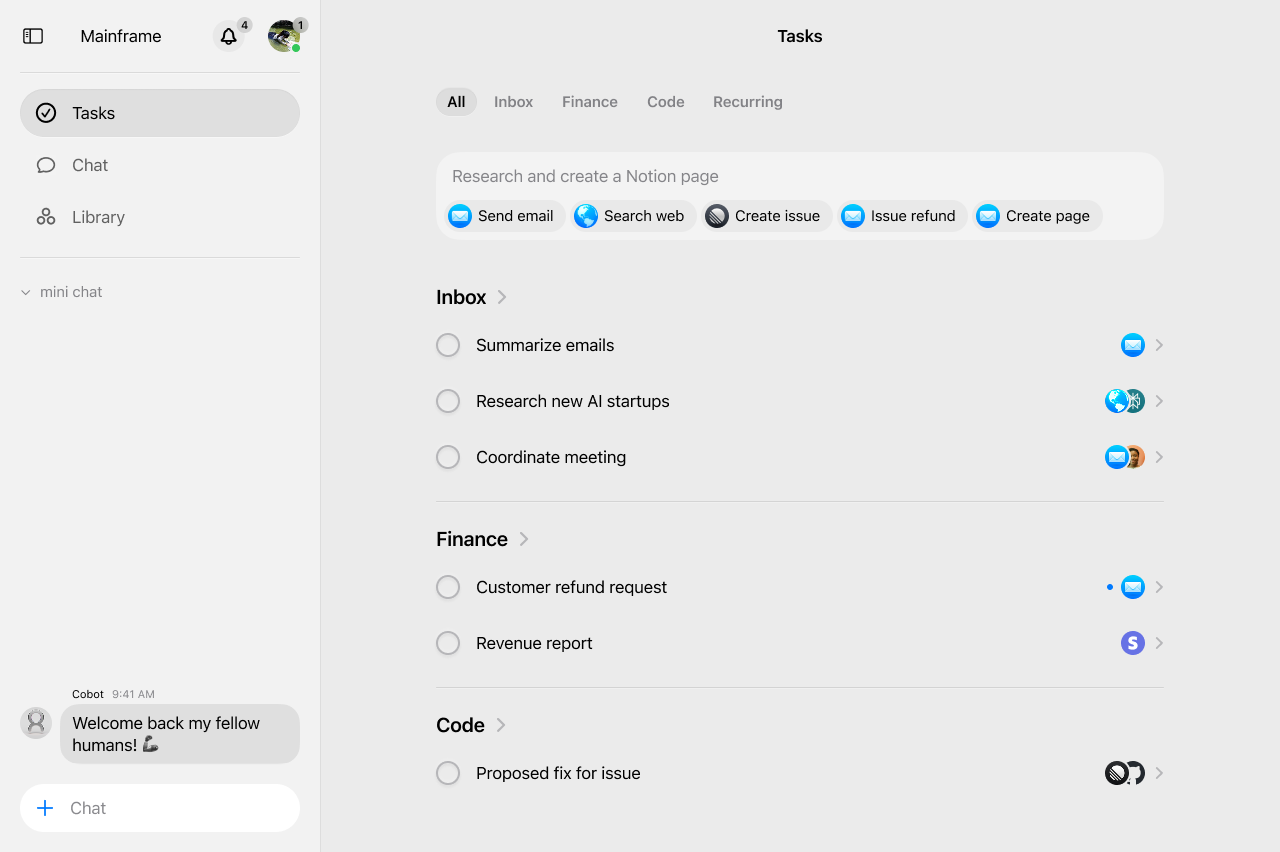Check off Revenue report task
Viewport: 1280px width, 852px height.
click(448, 643)
